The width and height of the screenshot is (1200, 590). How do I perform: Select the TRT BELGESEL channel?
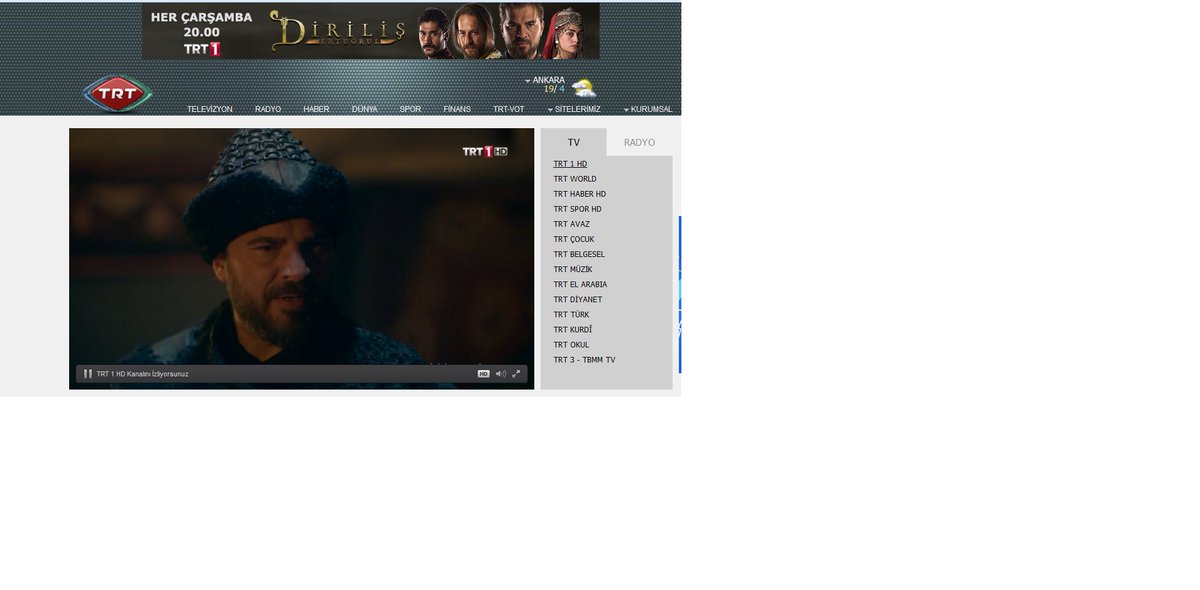(579, 254)
